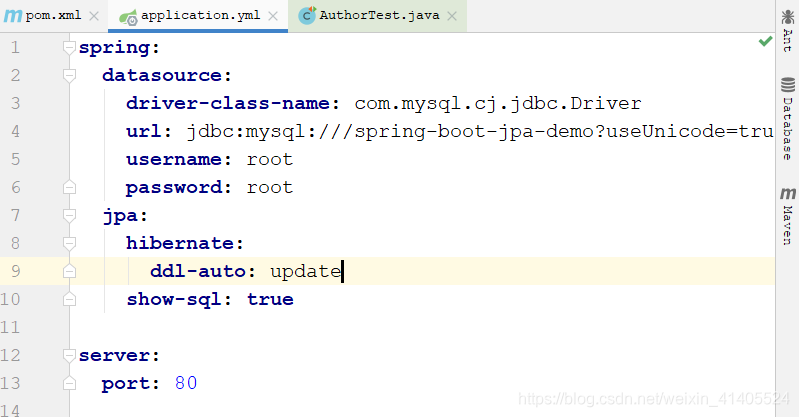The image size is (799, 417).
Task: Click fold end marker on ddl-auto line
Action: tap(69, 271)
